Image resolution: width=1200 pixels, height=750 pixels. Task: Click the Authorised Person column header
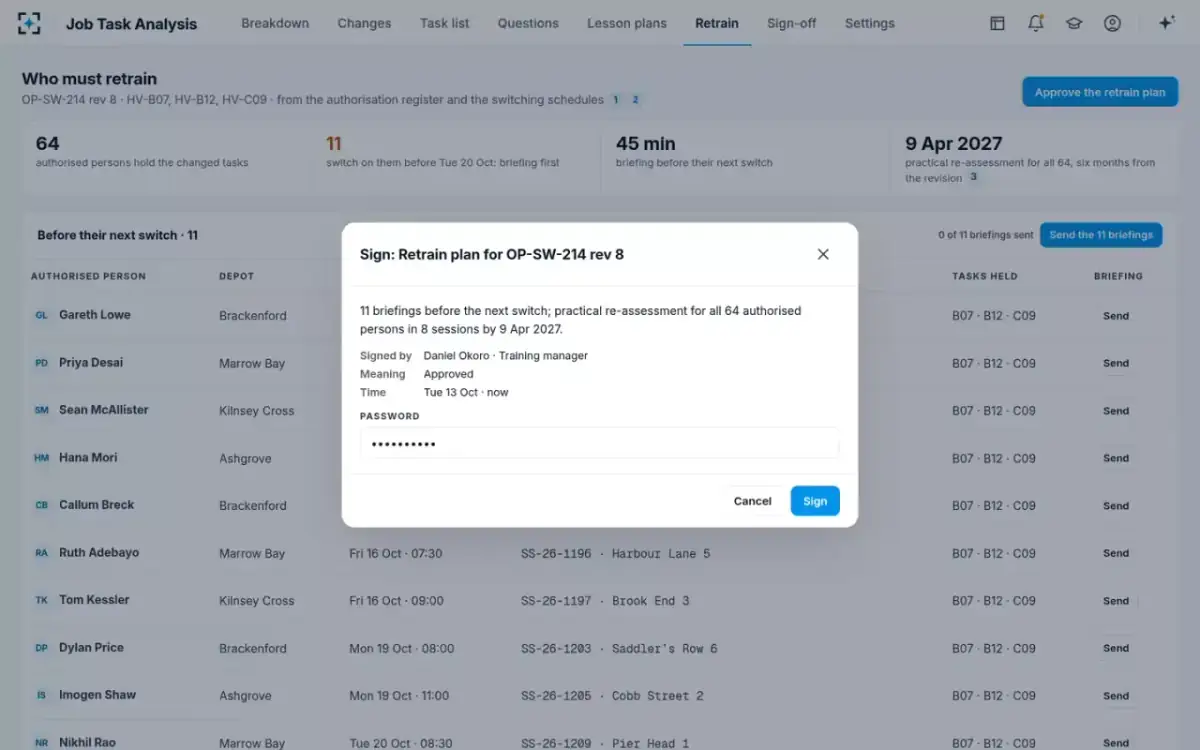88,276
